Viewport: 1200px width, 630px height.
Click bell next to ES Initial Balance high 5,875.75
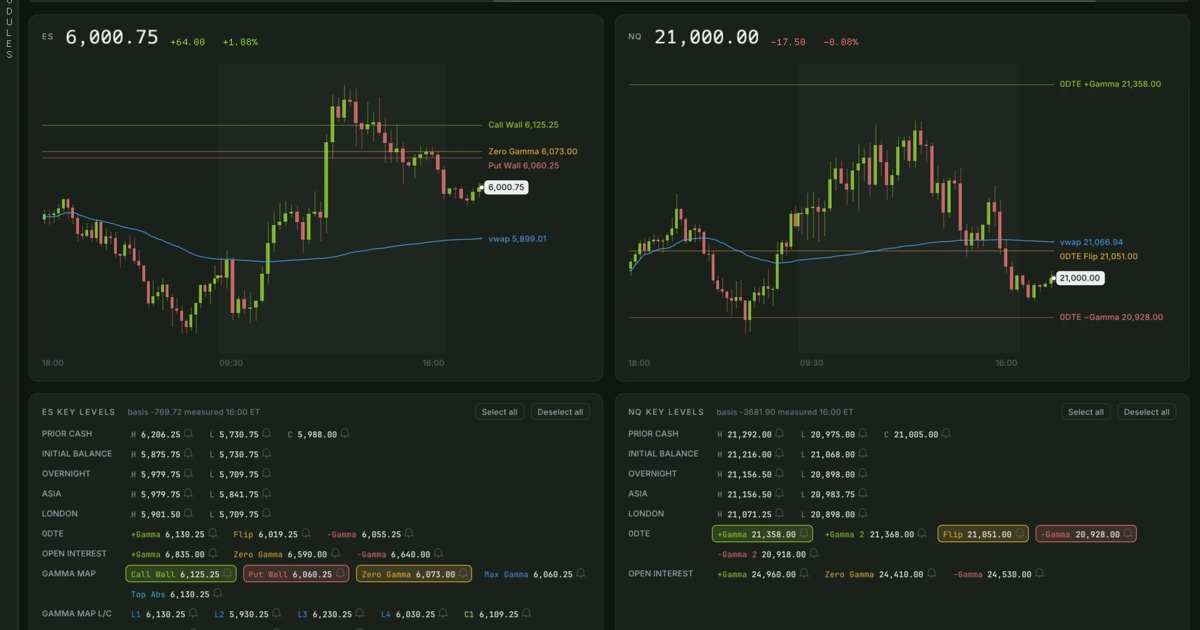(x=188, y=454)
